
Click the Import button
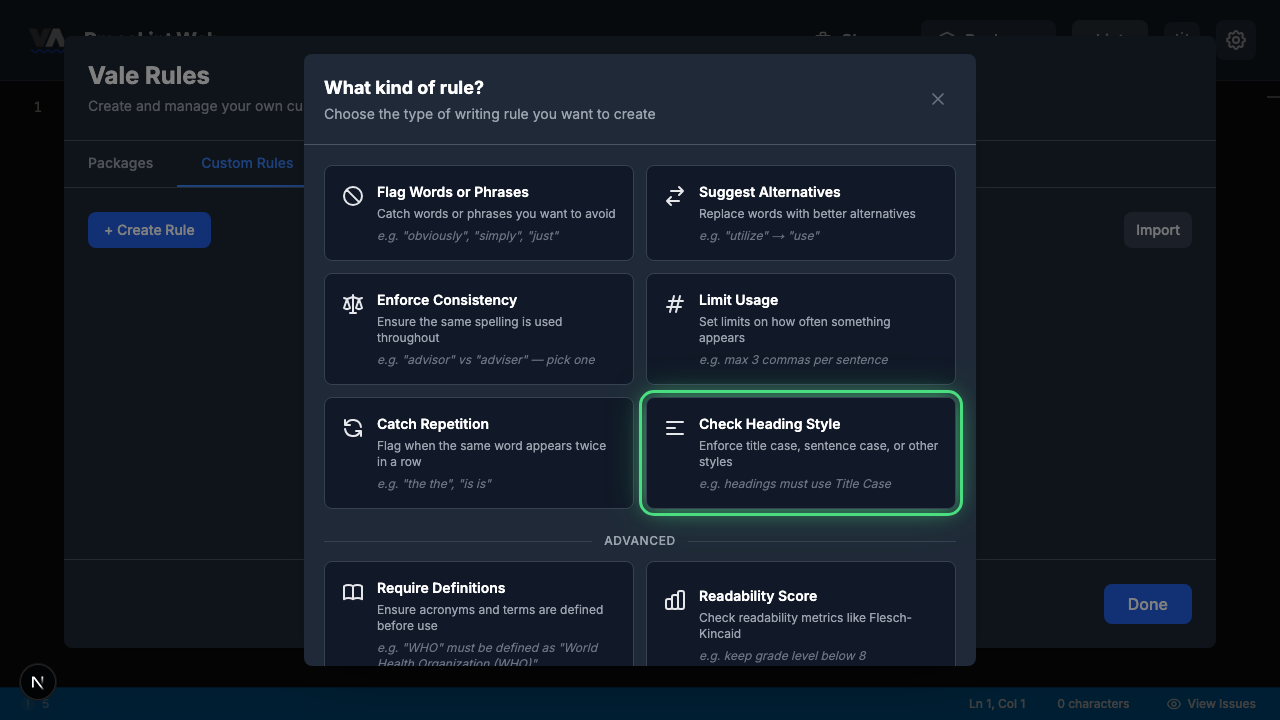click(1157, 230)
